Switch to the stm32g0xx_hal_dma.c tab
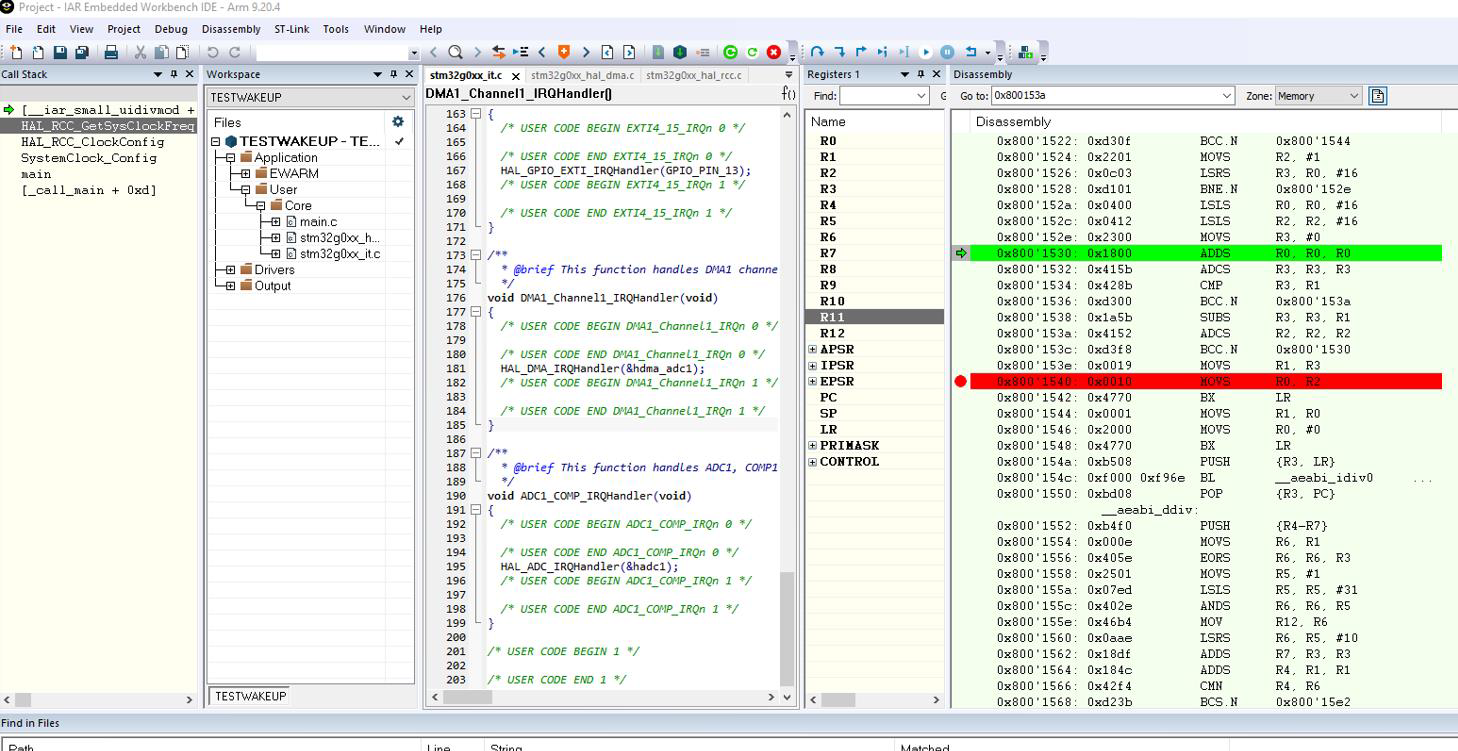This screenshot has height=751, width=1458. [582, 75]
